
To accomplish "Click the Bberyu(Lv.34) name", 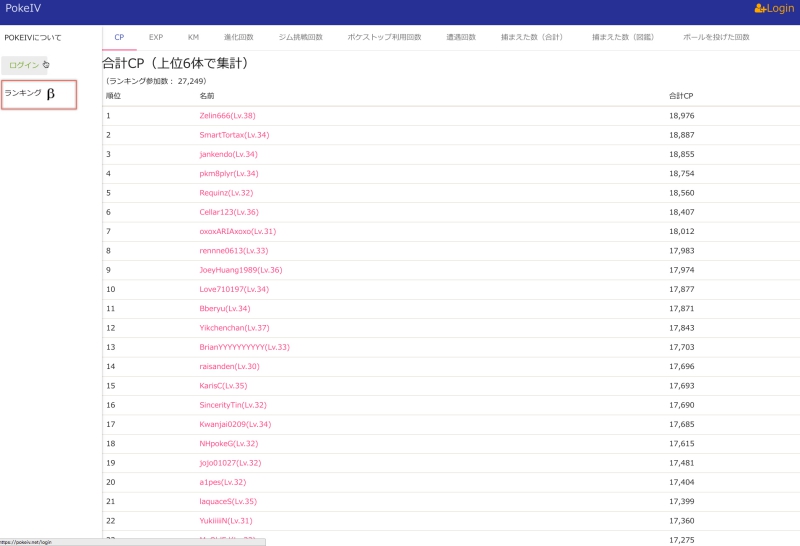I will (x=225, y=309).
